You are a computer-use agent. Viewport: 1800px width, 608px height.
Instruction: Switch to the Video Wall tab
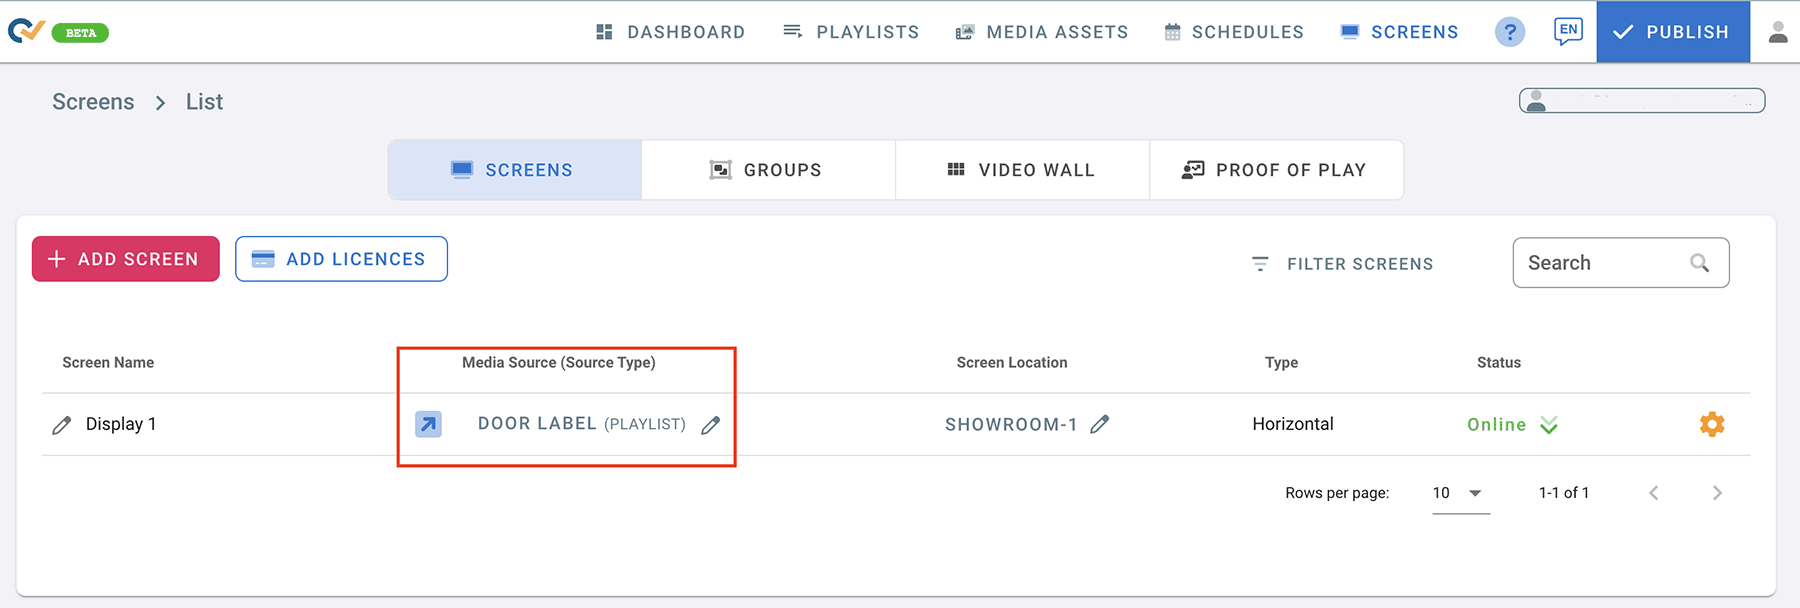pyautogui.click(x=1021, y=170)
